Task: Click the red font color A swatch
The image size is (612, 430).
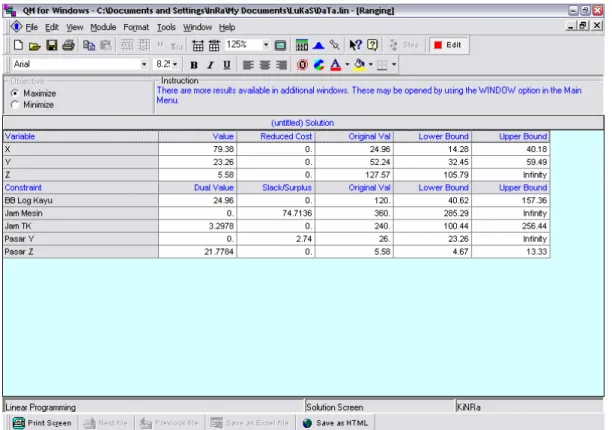Action: coord(335,65)
